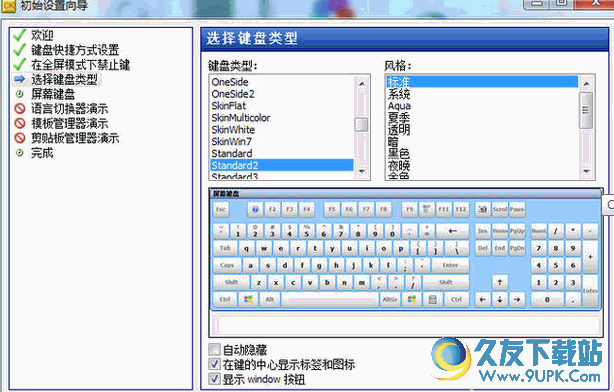Image resolution: width=614 pixels, height=392 pixels.
Task: Click right Windows logo key on preview
Action: click(412, 300)
